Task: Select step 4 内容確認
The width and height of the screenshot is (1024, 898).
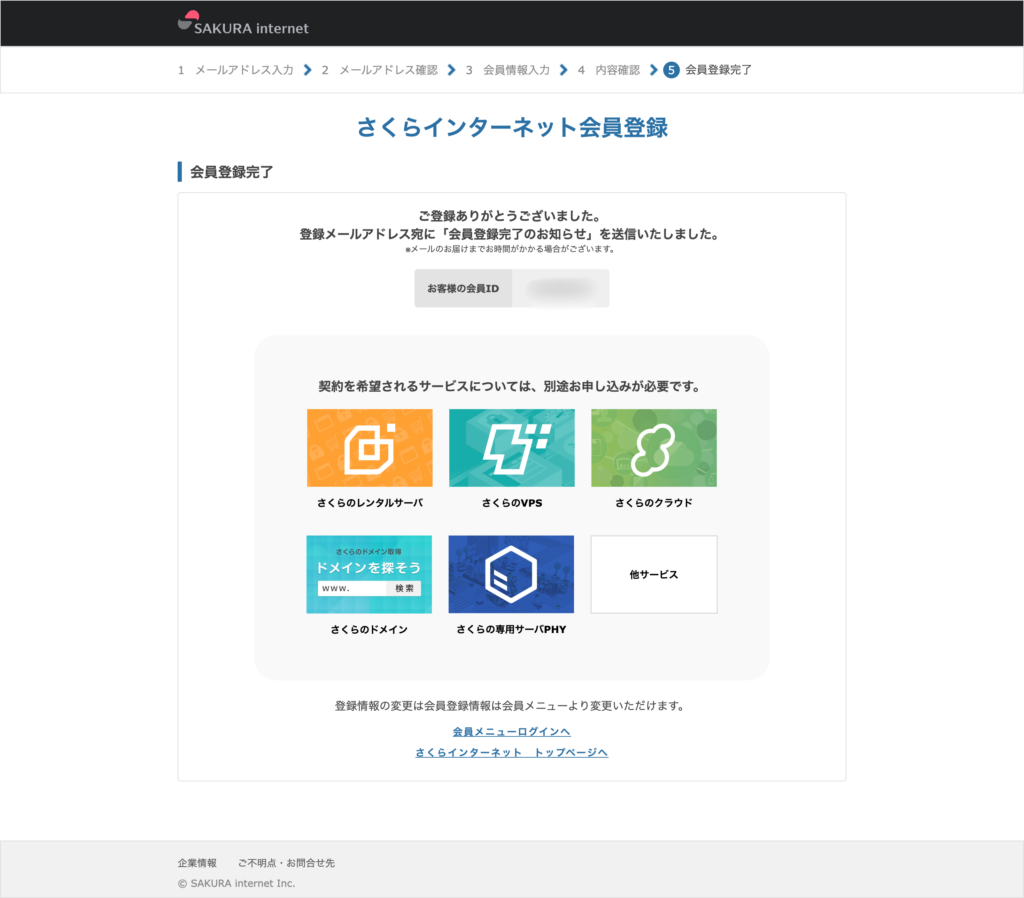Action: 609,70
